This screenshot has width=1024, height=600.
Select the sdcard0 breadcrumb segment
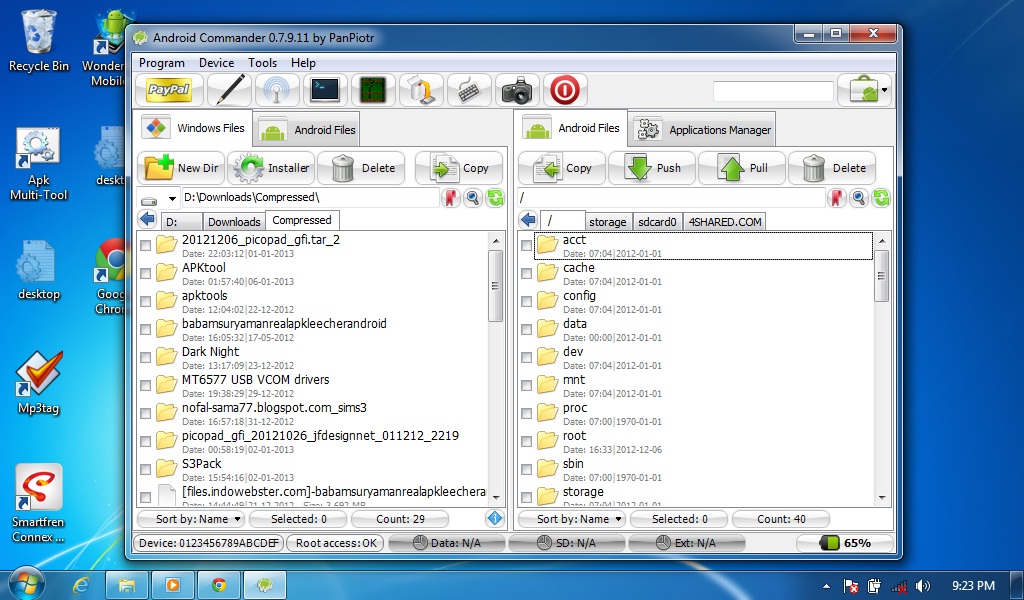(657, 221)
